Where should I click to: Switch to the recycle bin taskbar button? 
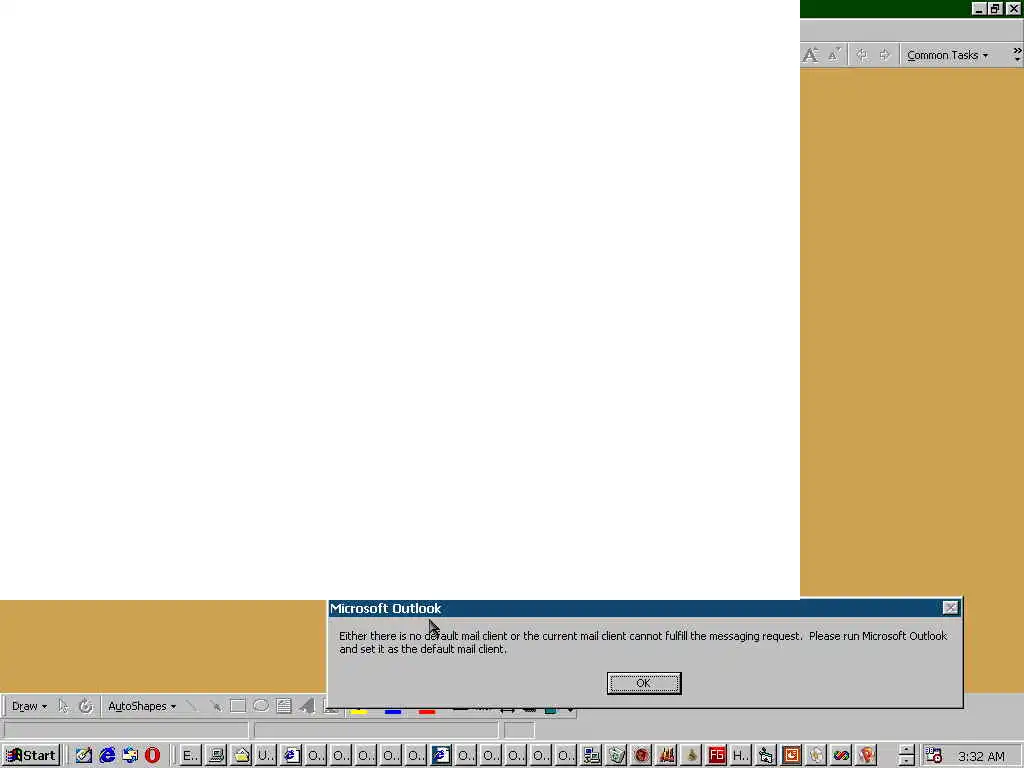pos(616,756)
